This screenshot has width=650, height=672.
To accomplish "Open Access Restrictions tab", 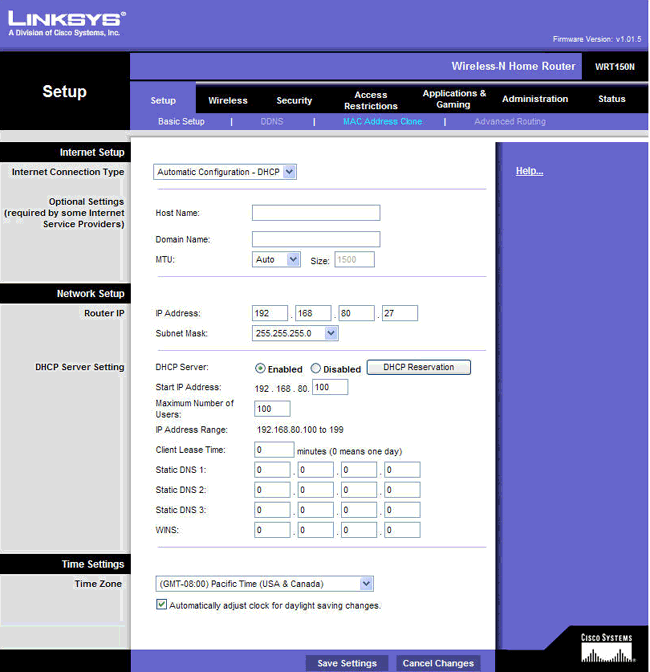I will pos(371,100).
